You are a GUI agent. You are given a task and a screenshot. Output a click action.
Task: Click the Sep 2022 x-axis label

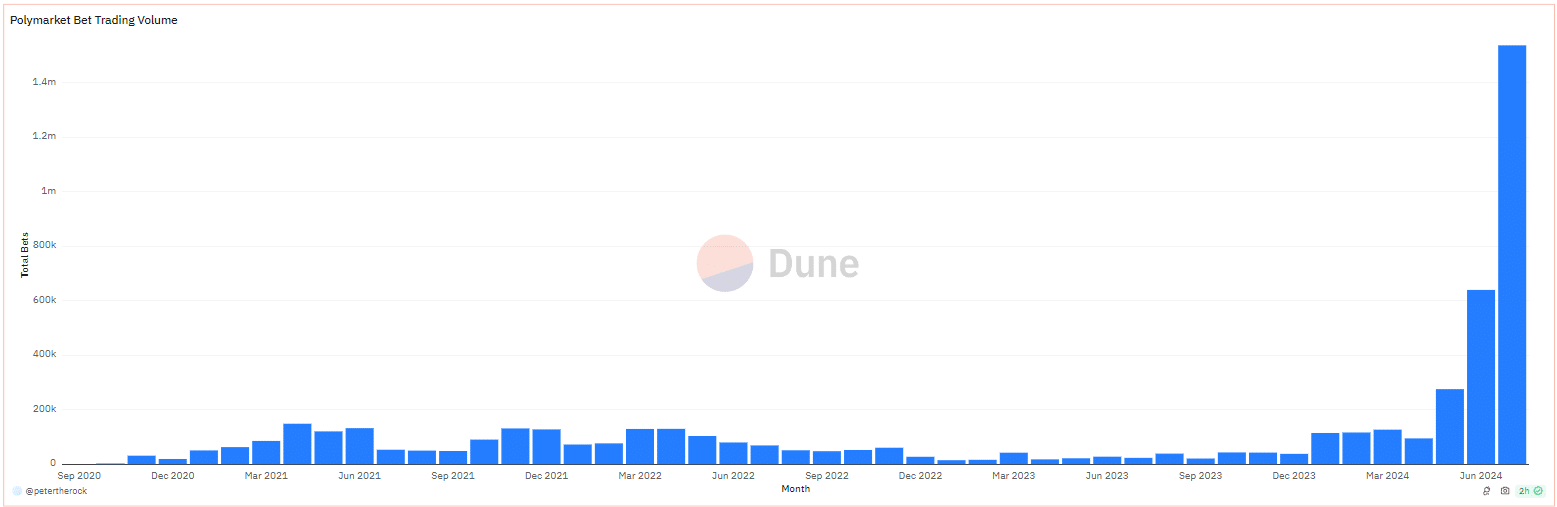827,476
